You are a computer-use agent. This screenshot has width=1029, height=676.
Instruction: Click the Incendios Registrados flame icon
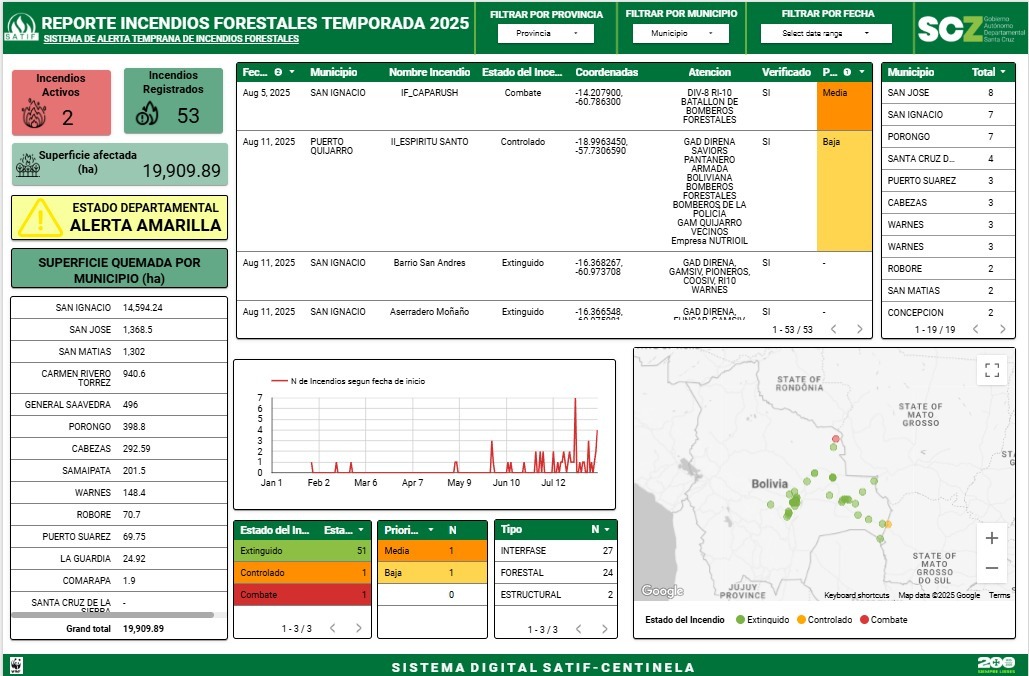(147, 114)
